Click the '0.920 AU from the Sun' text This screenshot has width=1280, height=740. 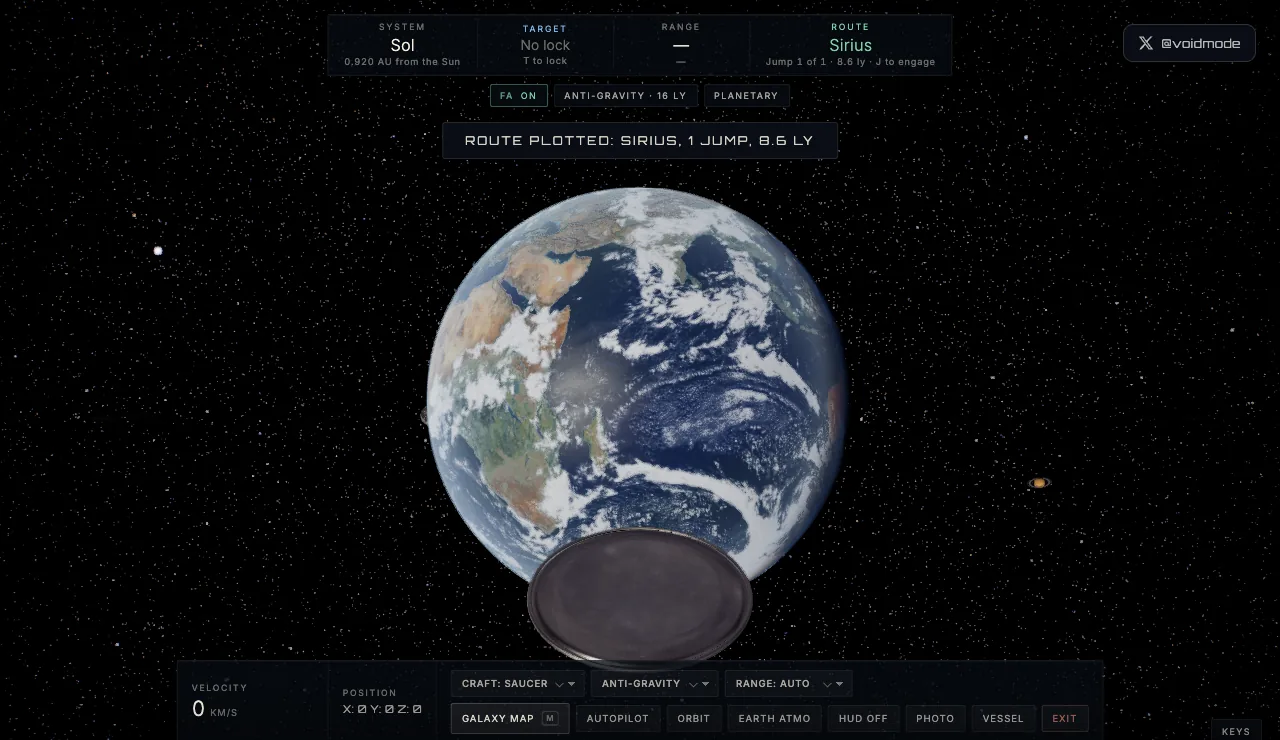pyautogui.click(x=403, y=62)
